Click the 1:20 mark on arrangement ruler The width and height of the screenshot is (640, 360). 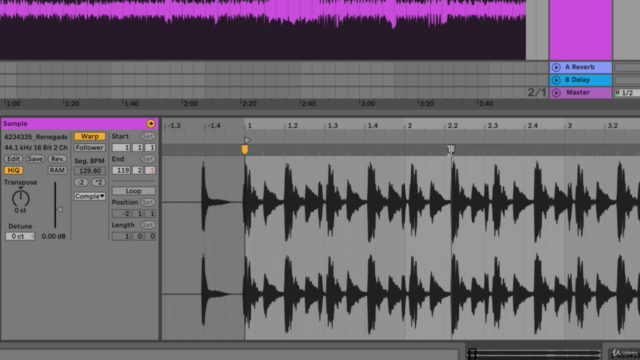coord(72,104)
